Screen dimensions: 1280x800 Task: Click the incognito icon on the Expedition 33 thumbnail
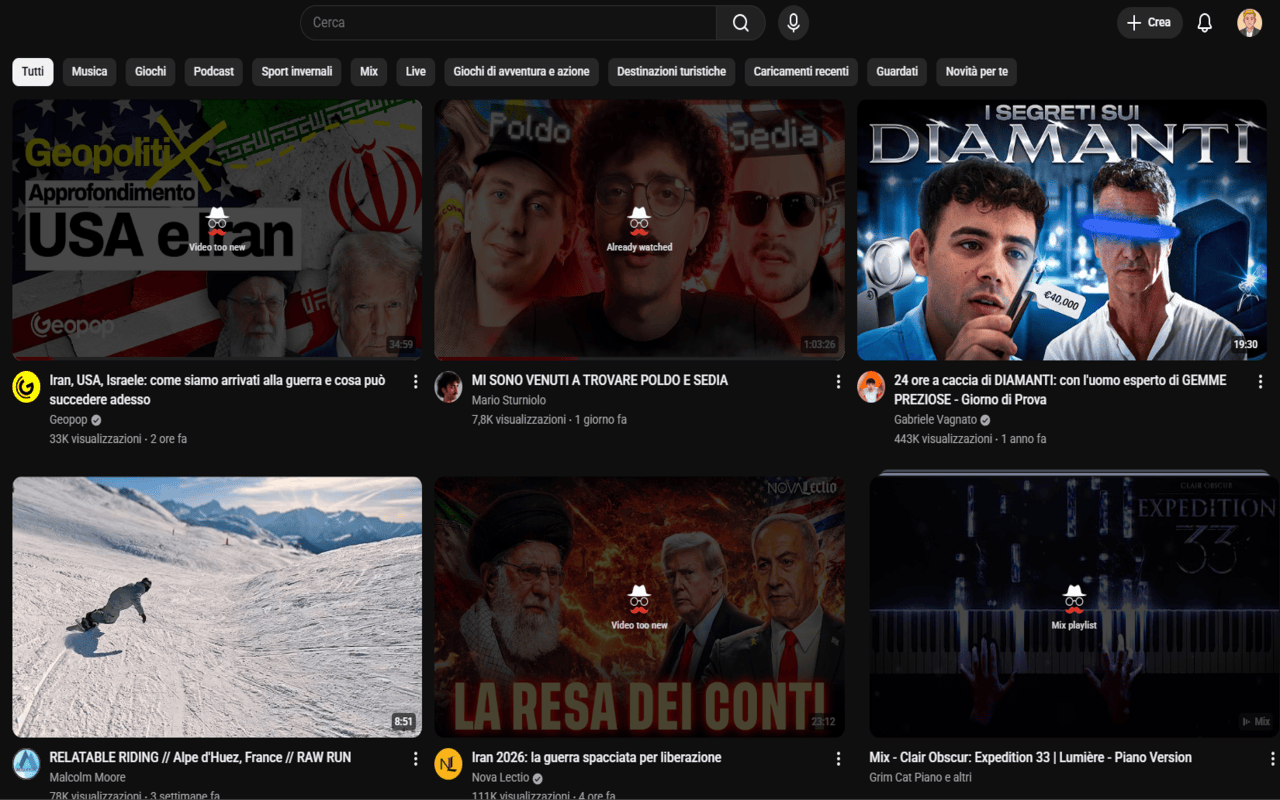(1074, 599)
